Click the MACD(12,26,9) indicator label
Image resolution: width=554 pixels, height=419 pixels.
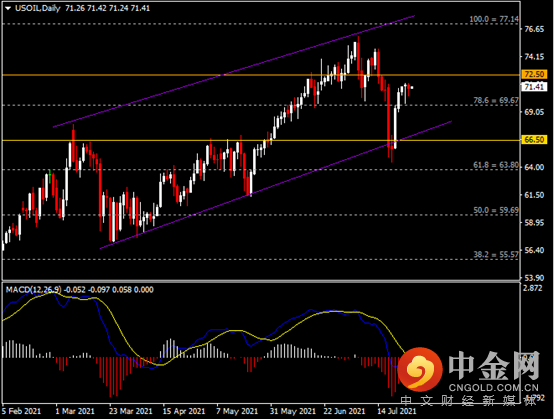click(x=34, y=290)
